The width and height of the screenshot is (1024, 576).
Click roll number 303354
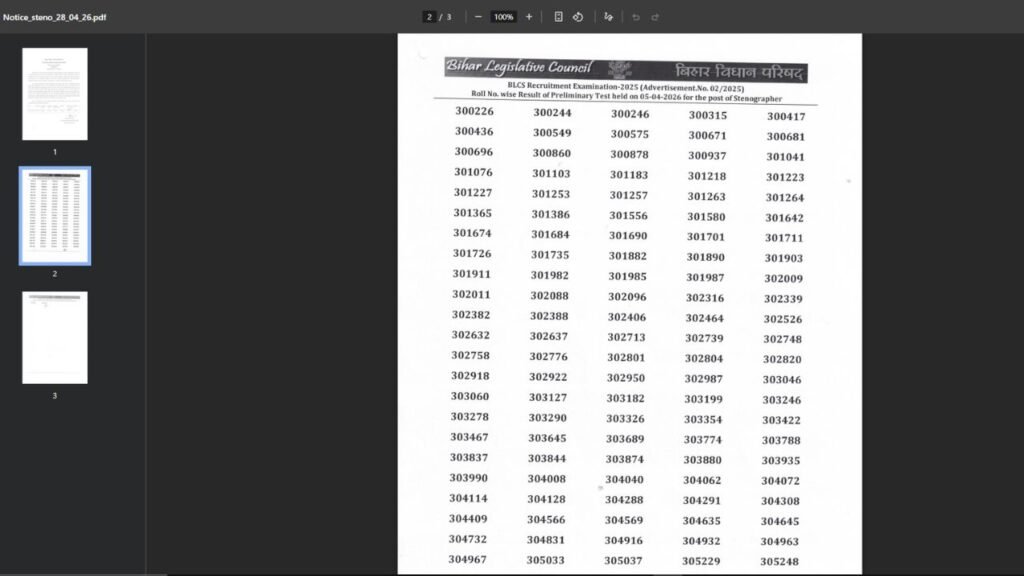pos(703,419)
